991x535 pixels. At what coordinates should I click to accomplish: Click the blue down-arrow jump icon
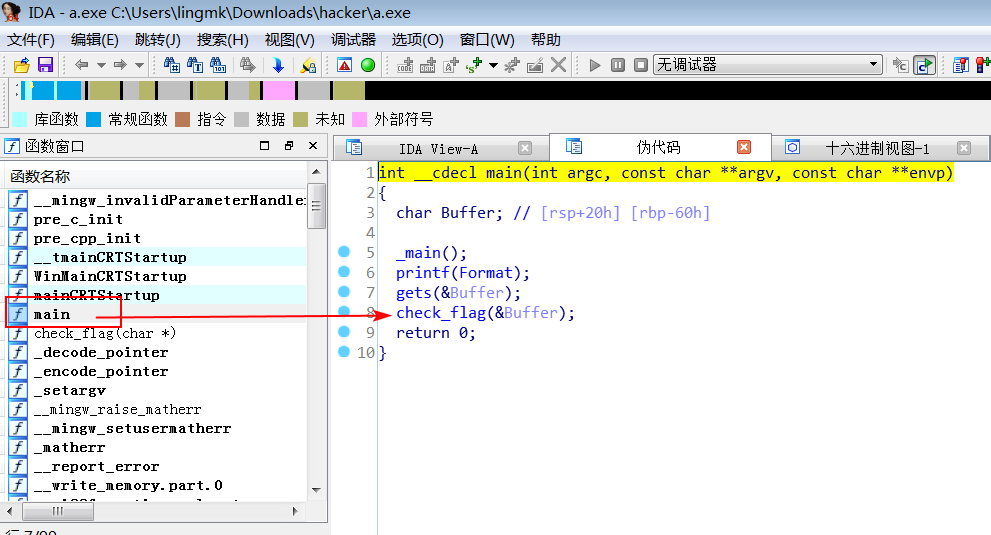click(278, 65)
